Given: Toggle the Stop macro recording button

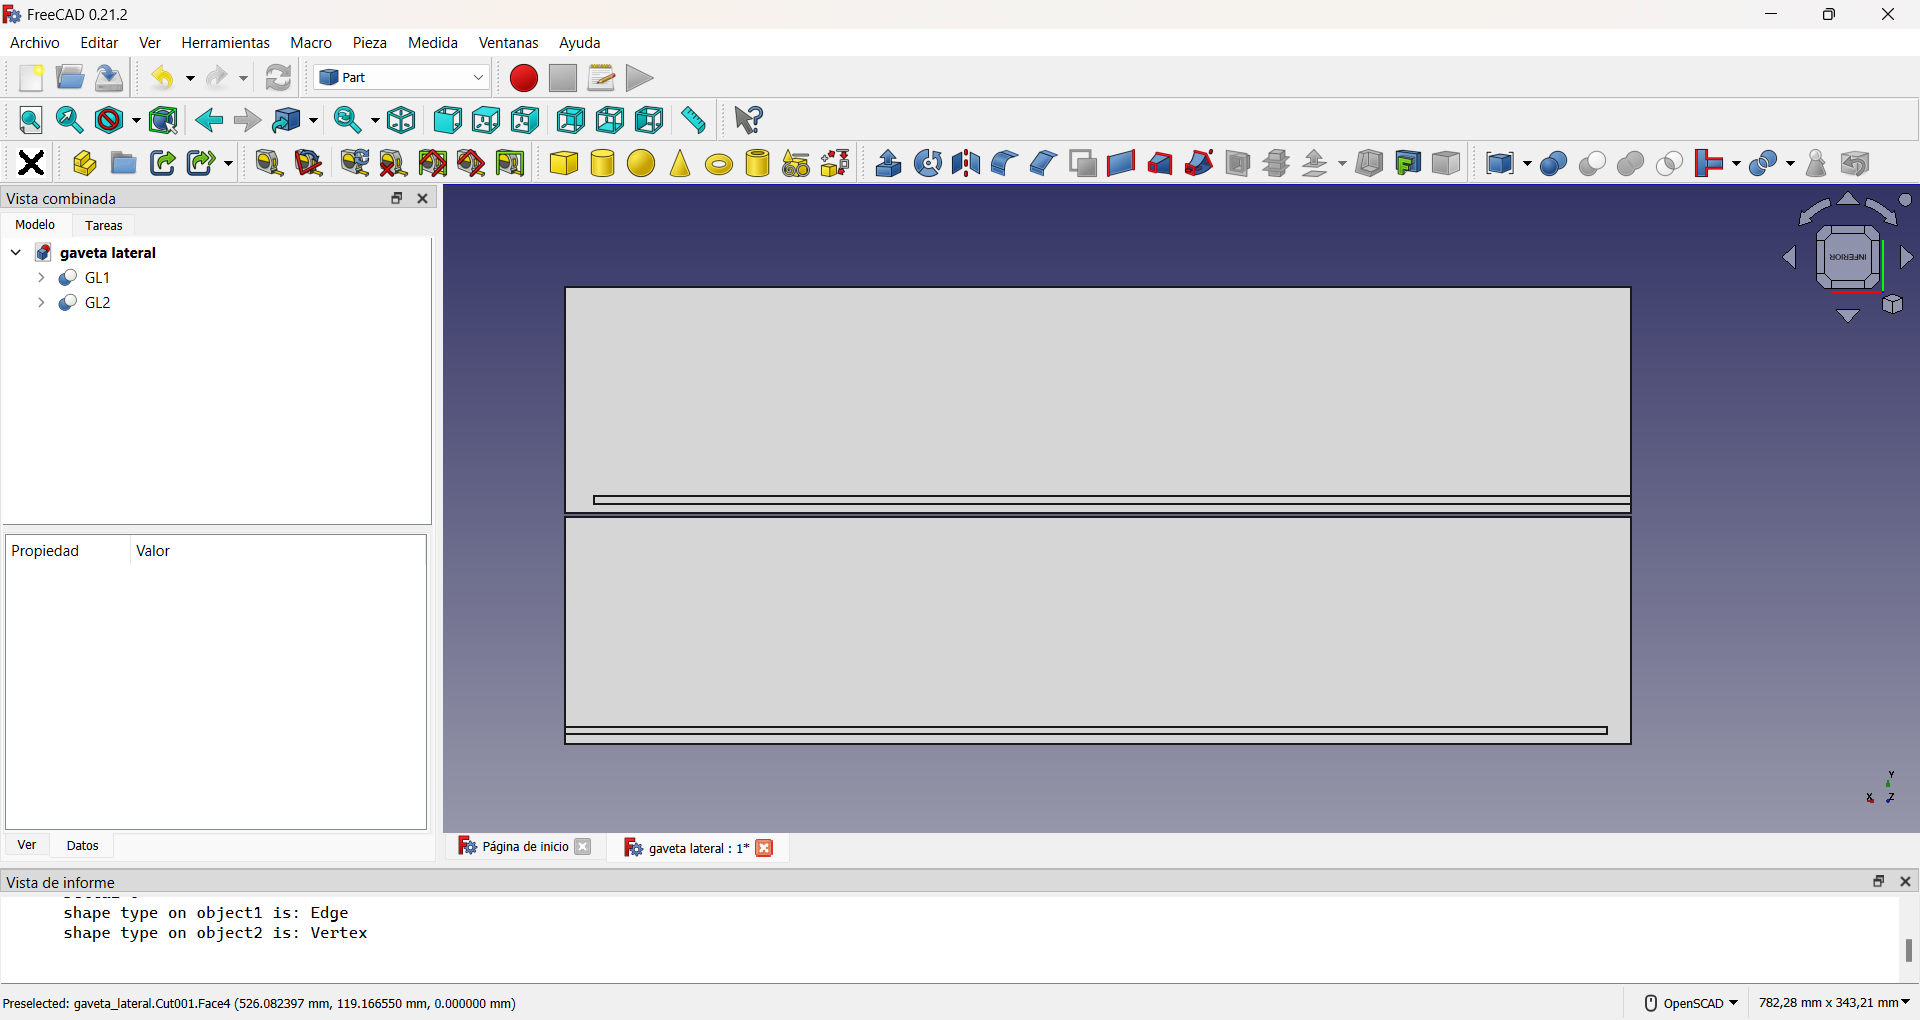Looking at the screenshot, I should tap(563, 78).
